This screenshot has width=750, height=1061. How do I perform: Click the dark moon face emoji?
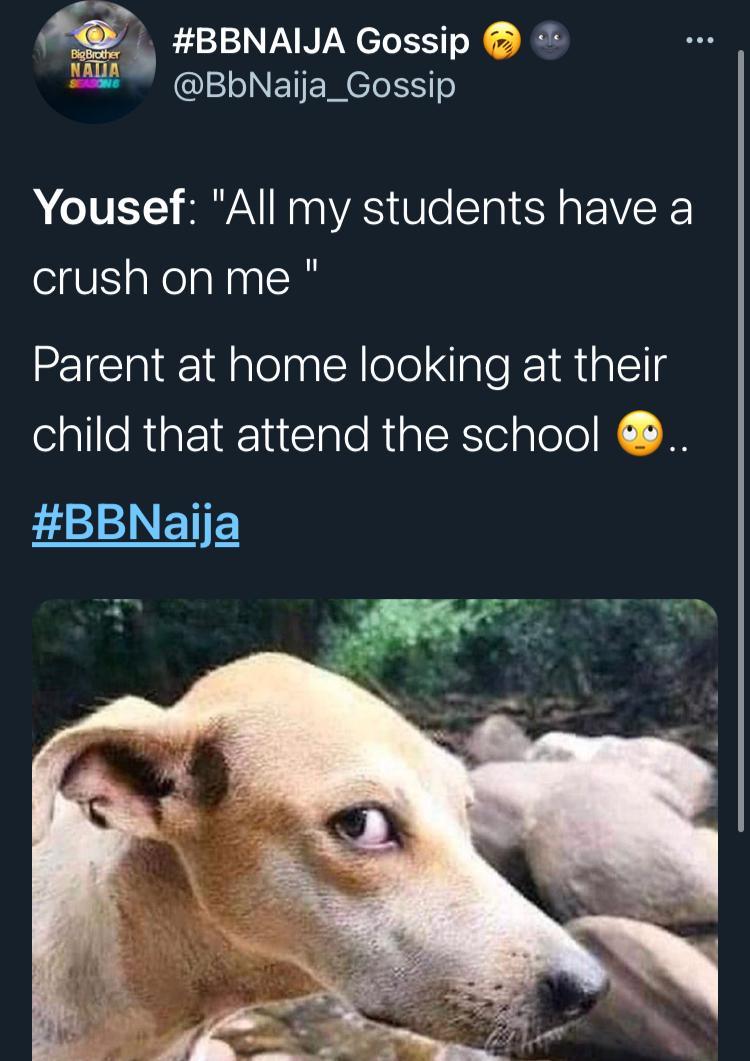pyautogui.click(x=550, y=41)
